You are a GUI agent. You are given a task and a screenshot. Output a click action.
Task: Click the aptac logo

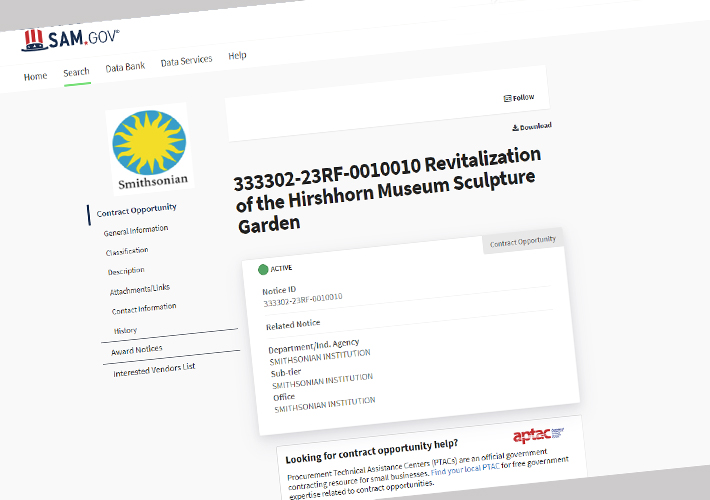click(x=538, y=435)
